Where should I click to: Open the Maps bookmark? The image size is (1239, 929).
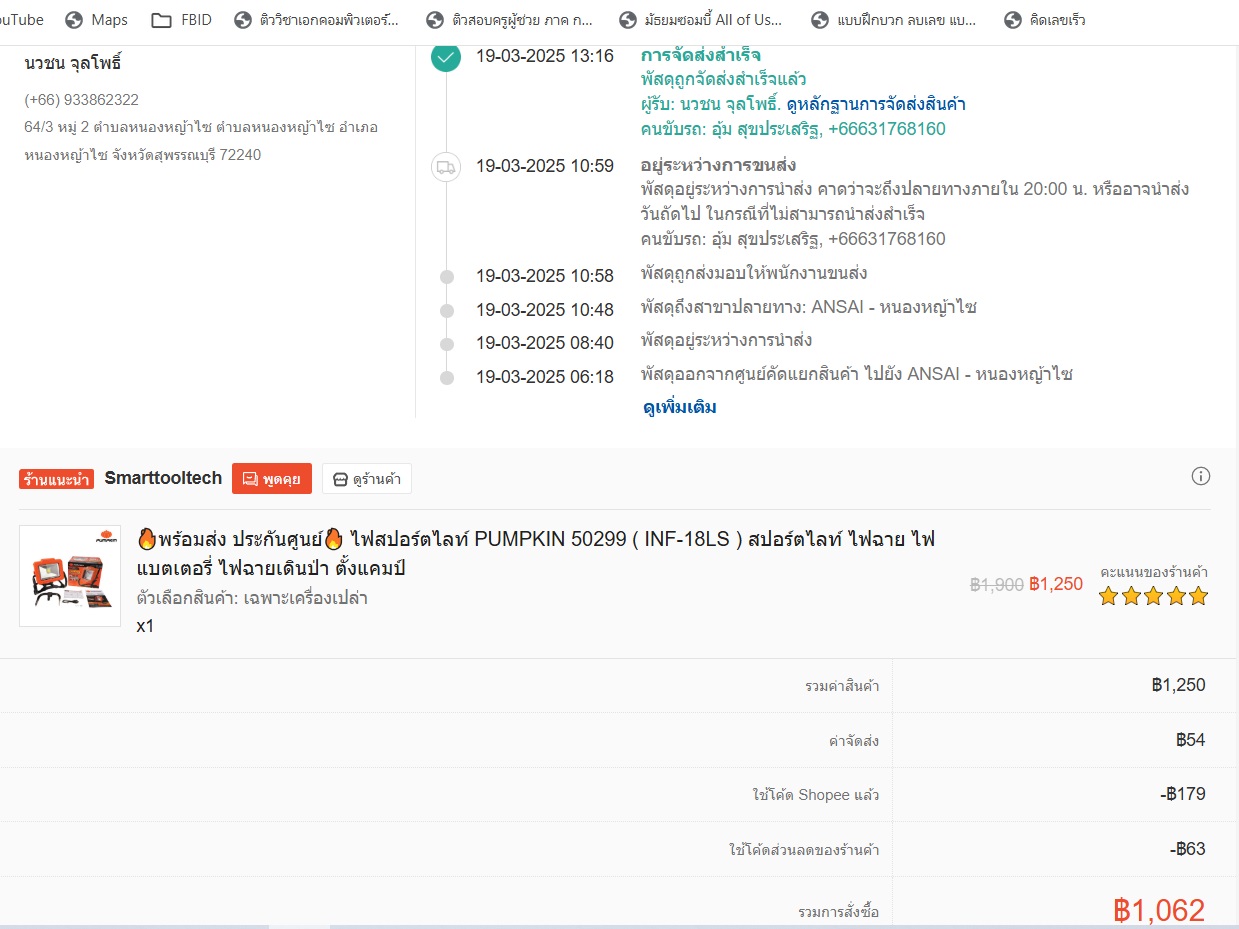pyautogui.click(x=97, y=20)
